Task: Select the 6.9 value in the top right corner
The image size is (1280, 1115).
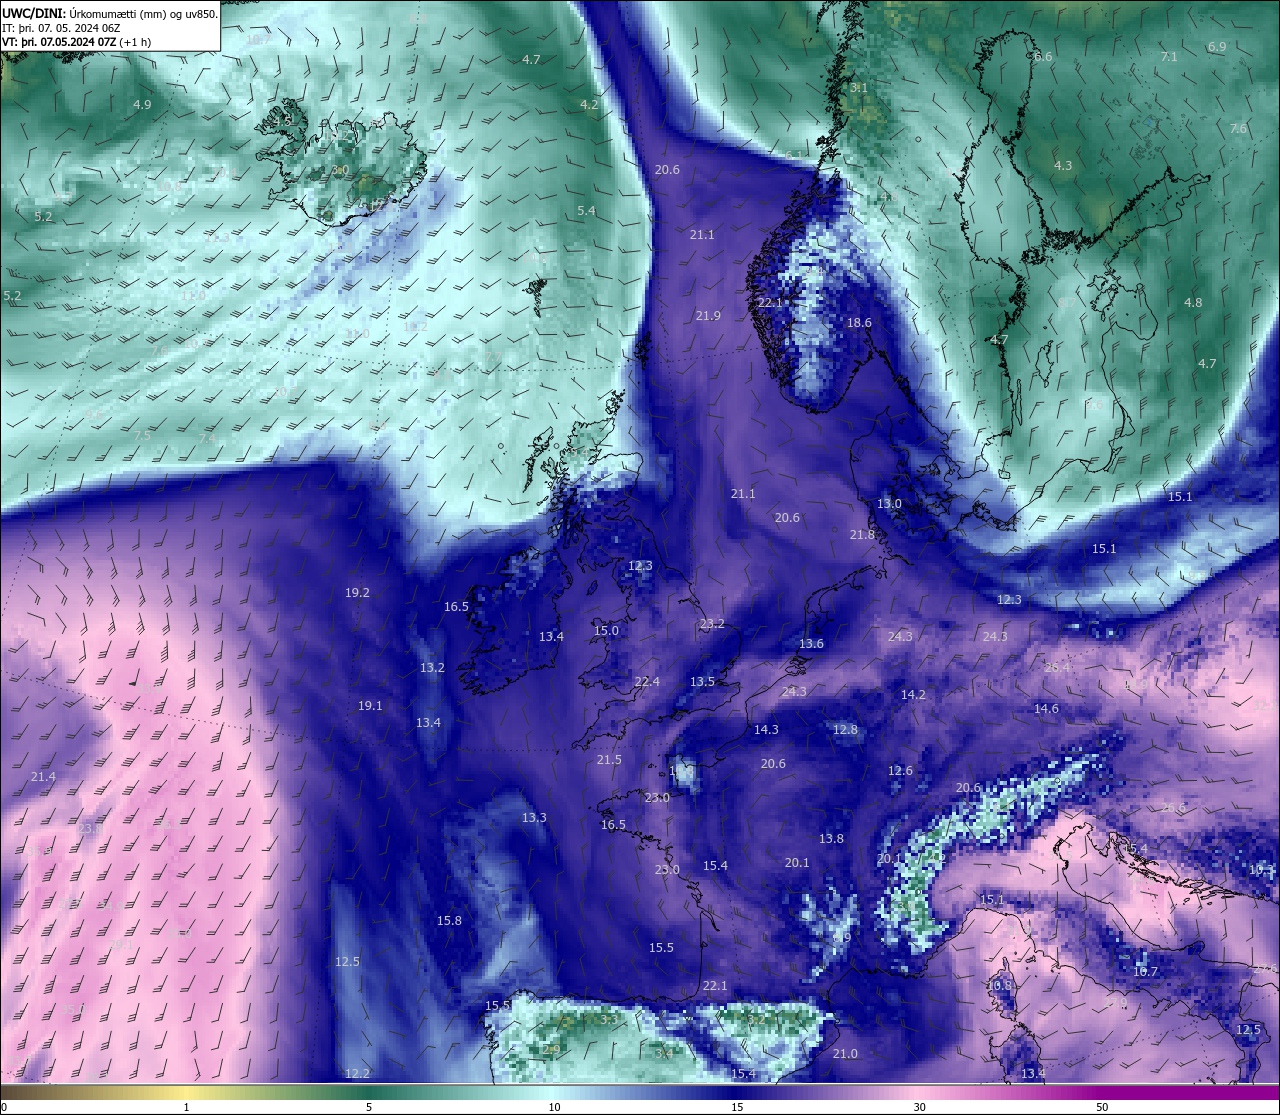Action: tap(1216, 46)
